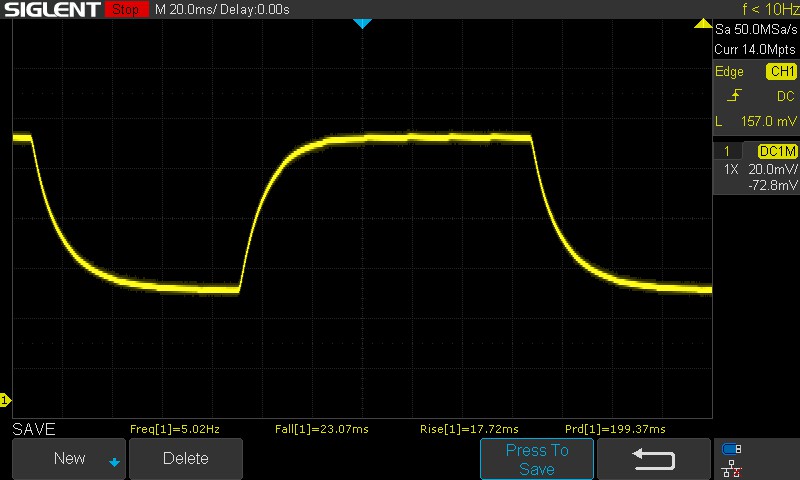Click the -72.8mV offset value
800x480 pixels.
tap(772, 185)
